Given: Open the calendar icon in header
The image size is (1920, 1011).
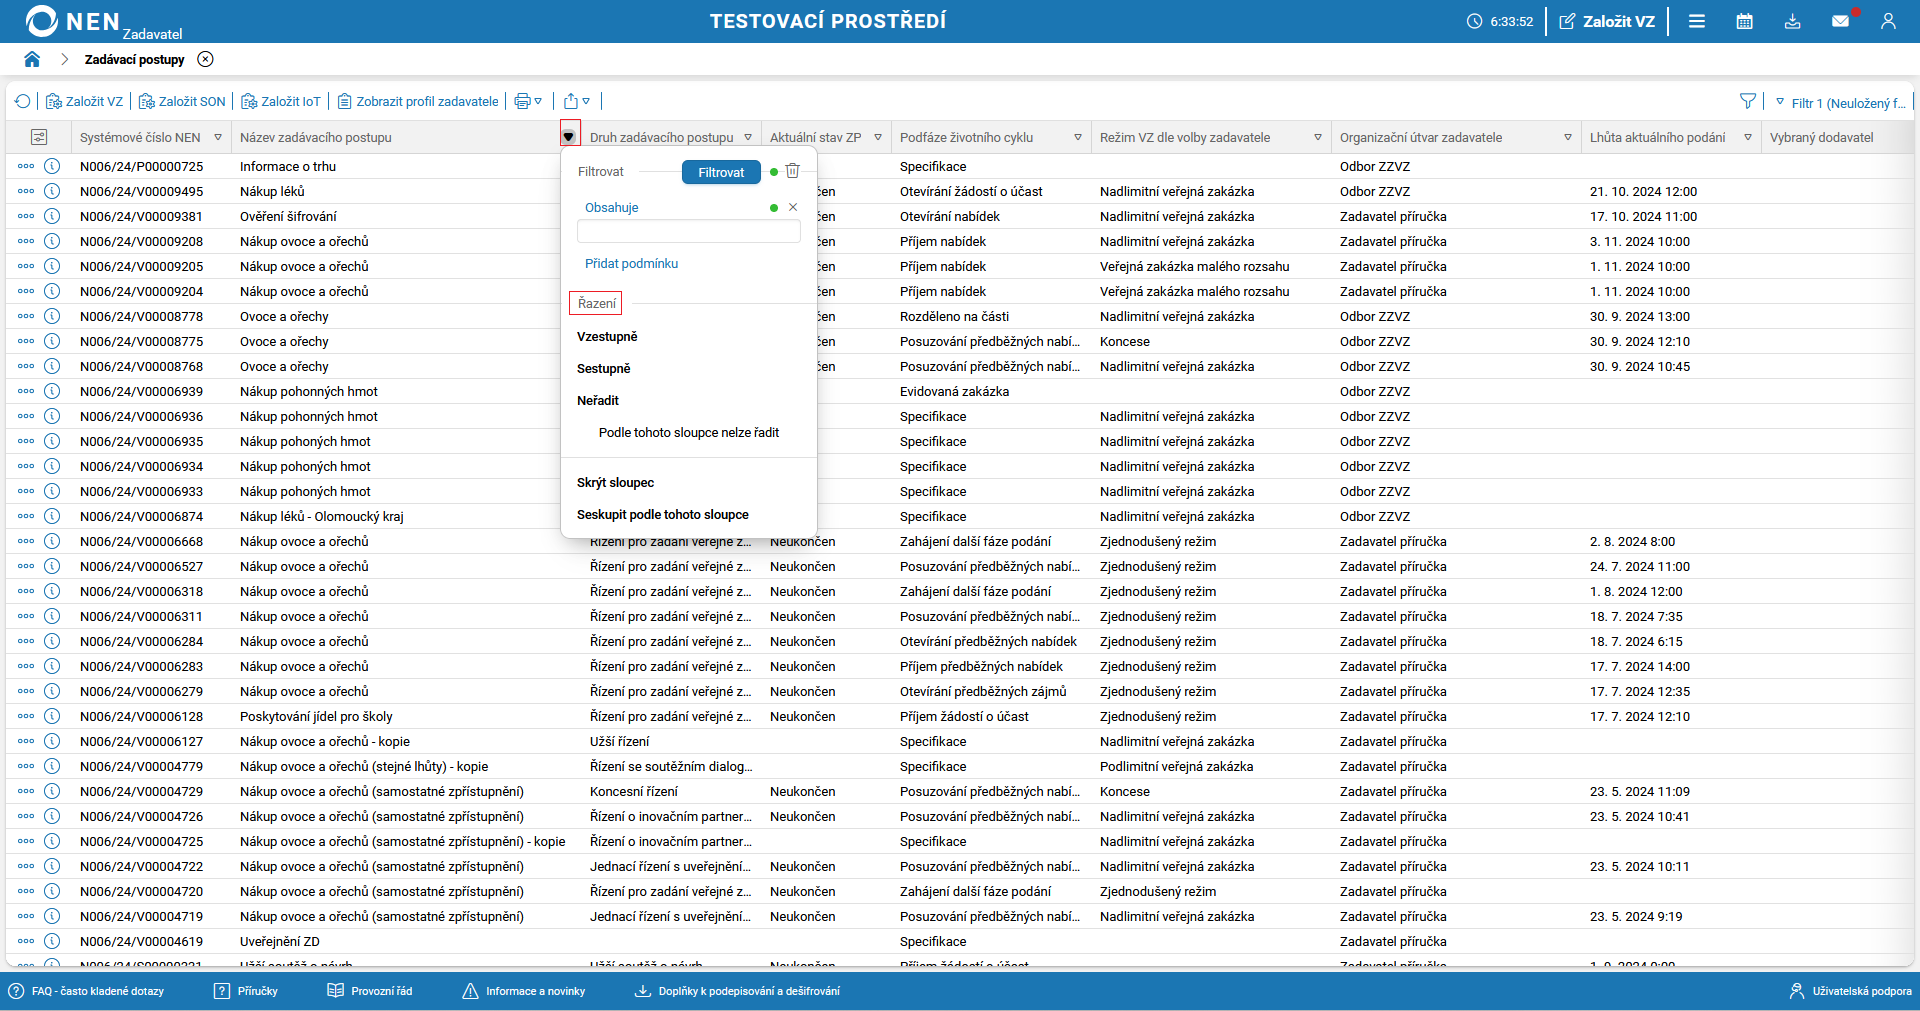Looking at the screenshot, I should coord(1745,21).
